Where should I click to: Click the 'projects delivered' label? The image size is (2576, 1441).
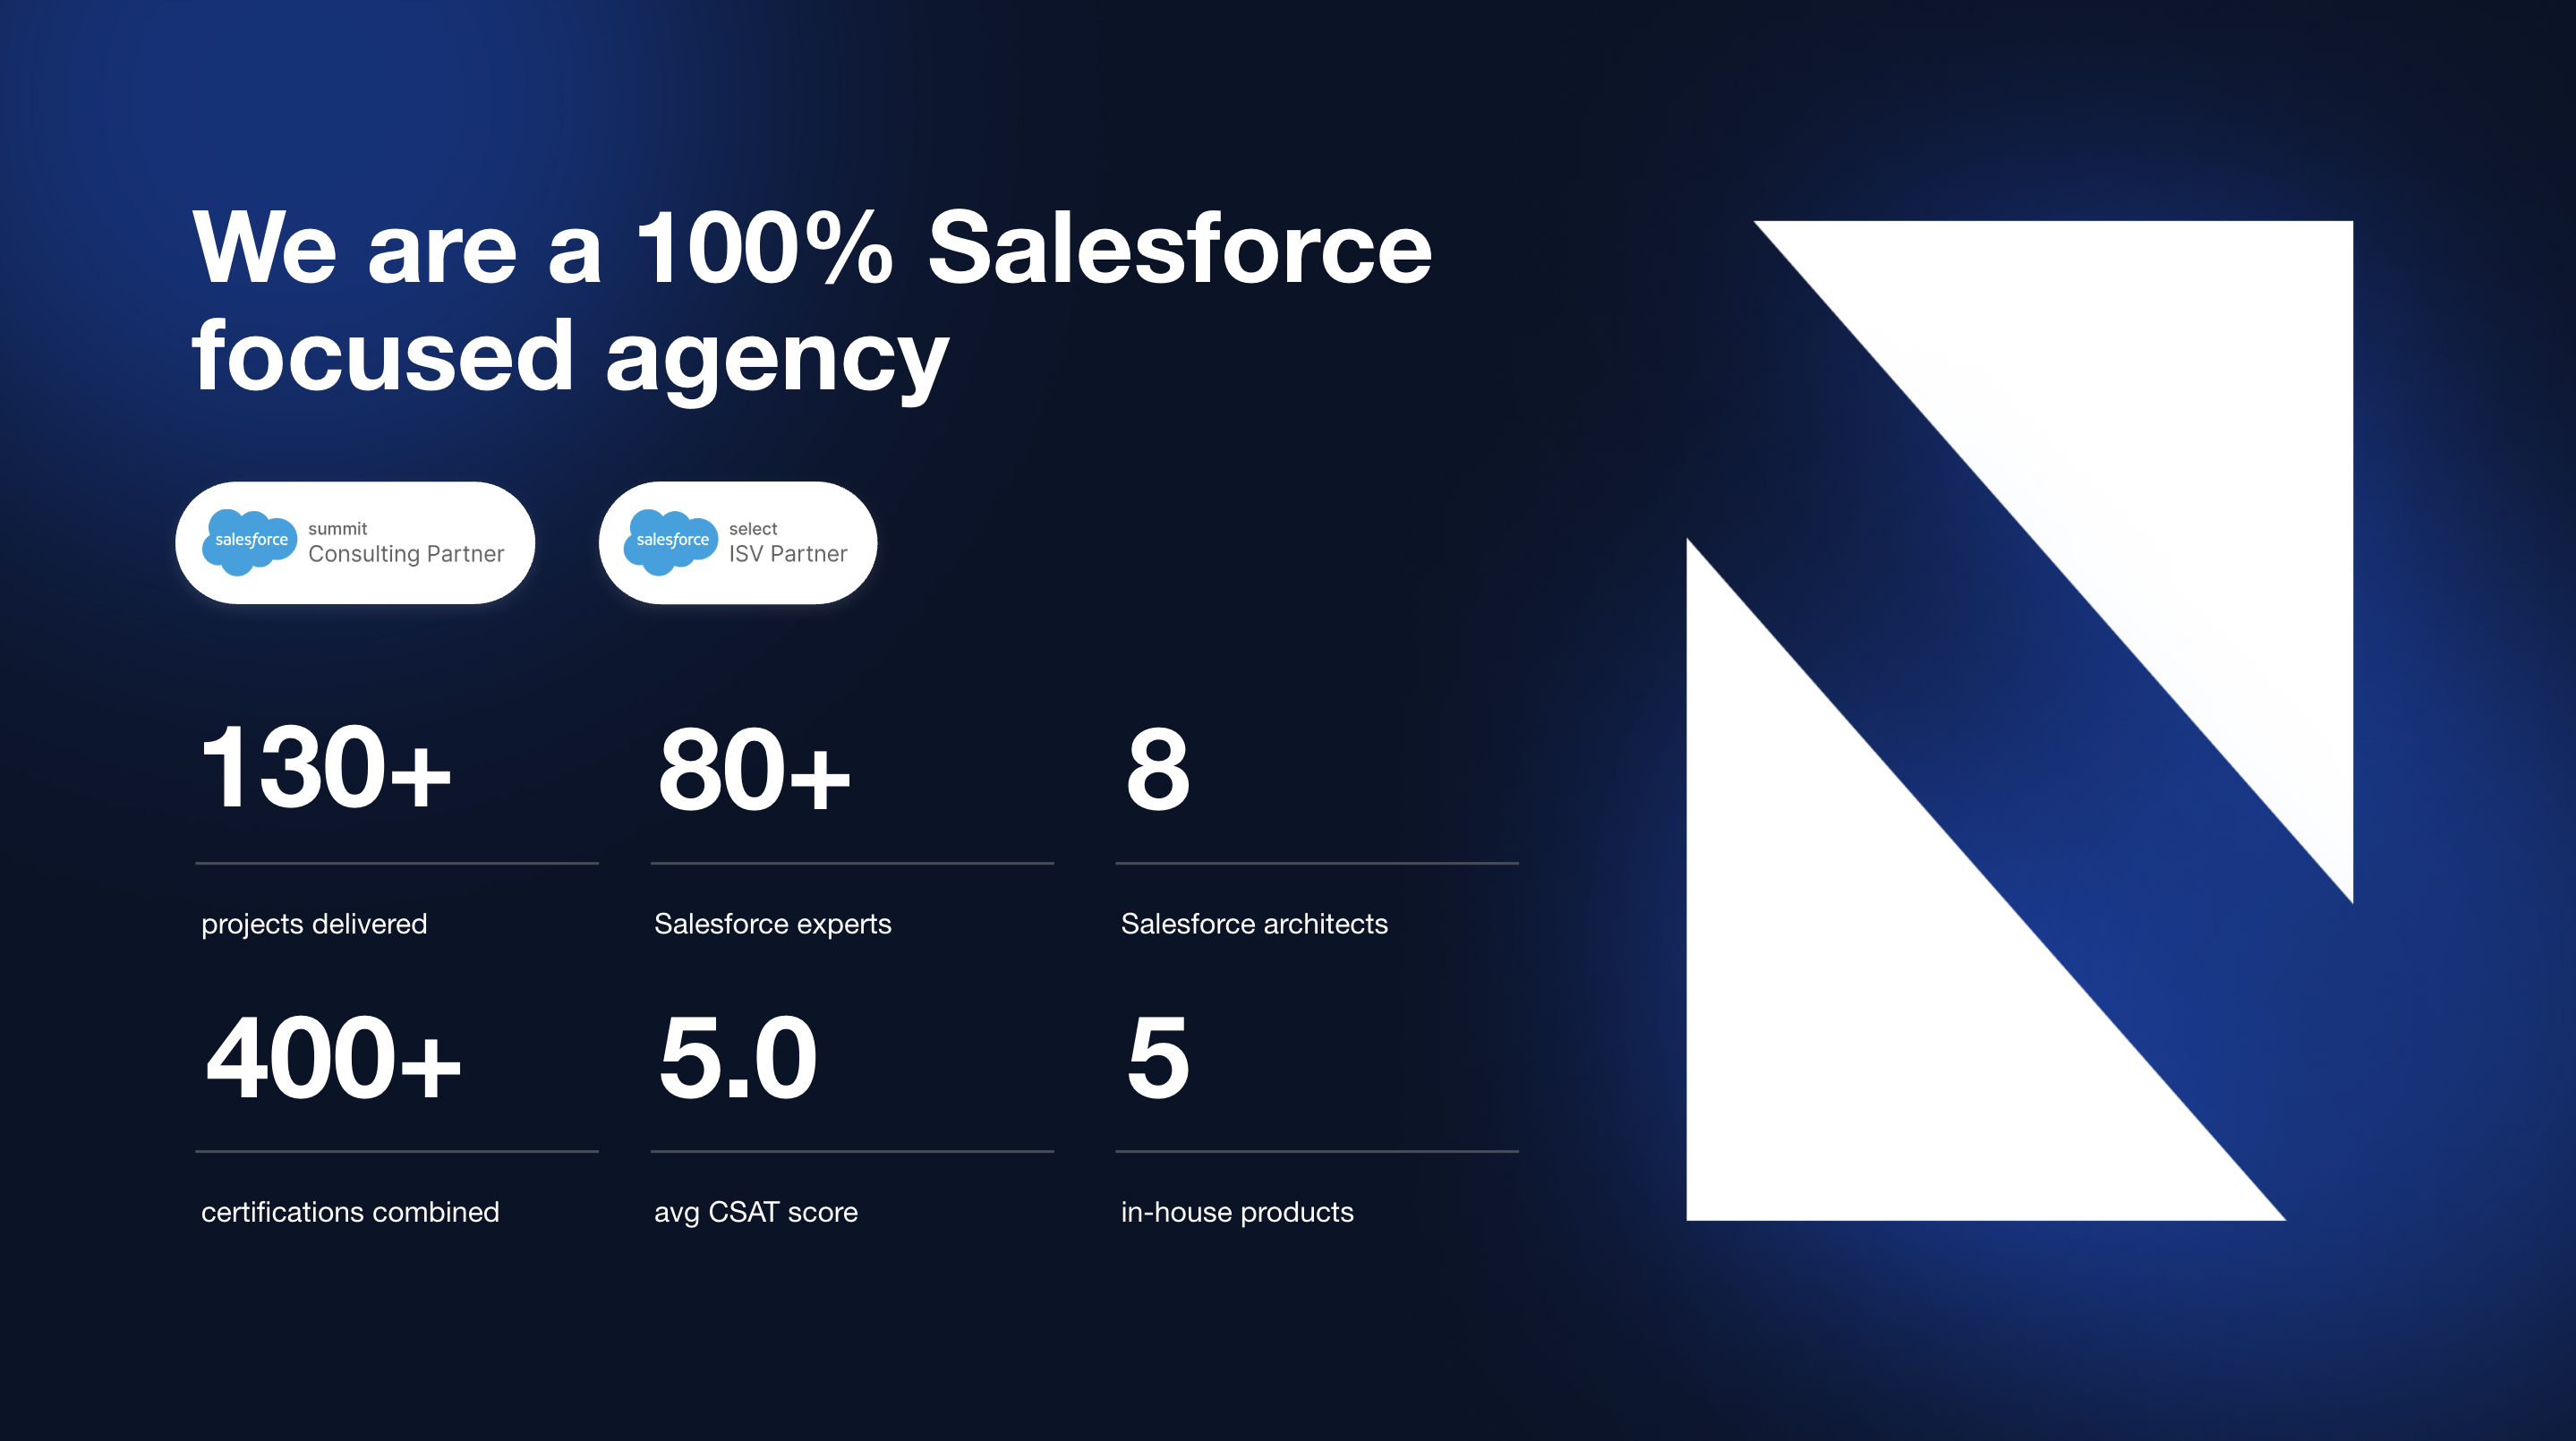pyautogui.click(x=314, y=924)
